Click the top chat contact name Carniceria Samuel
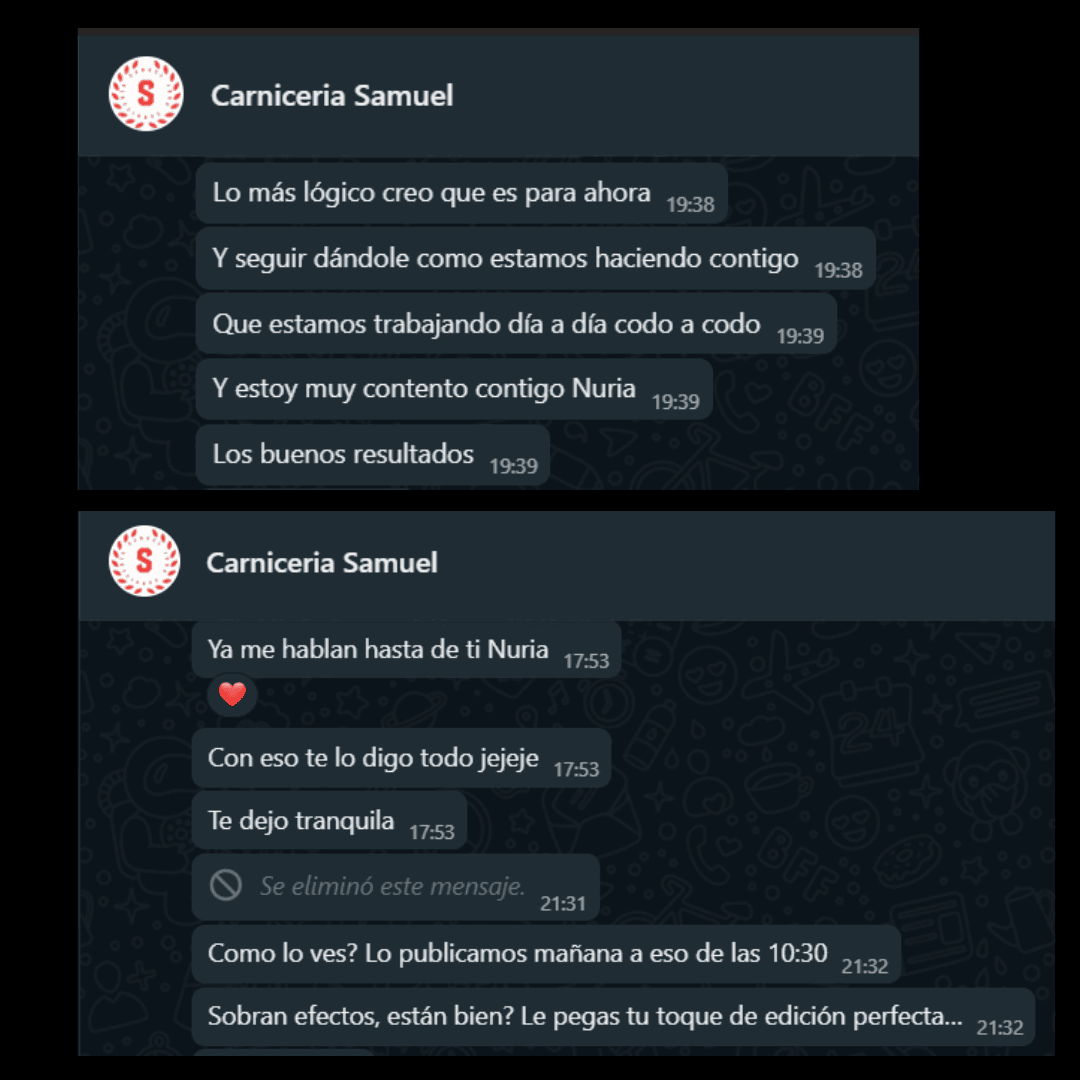 [332, 95]
